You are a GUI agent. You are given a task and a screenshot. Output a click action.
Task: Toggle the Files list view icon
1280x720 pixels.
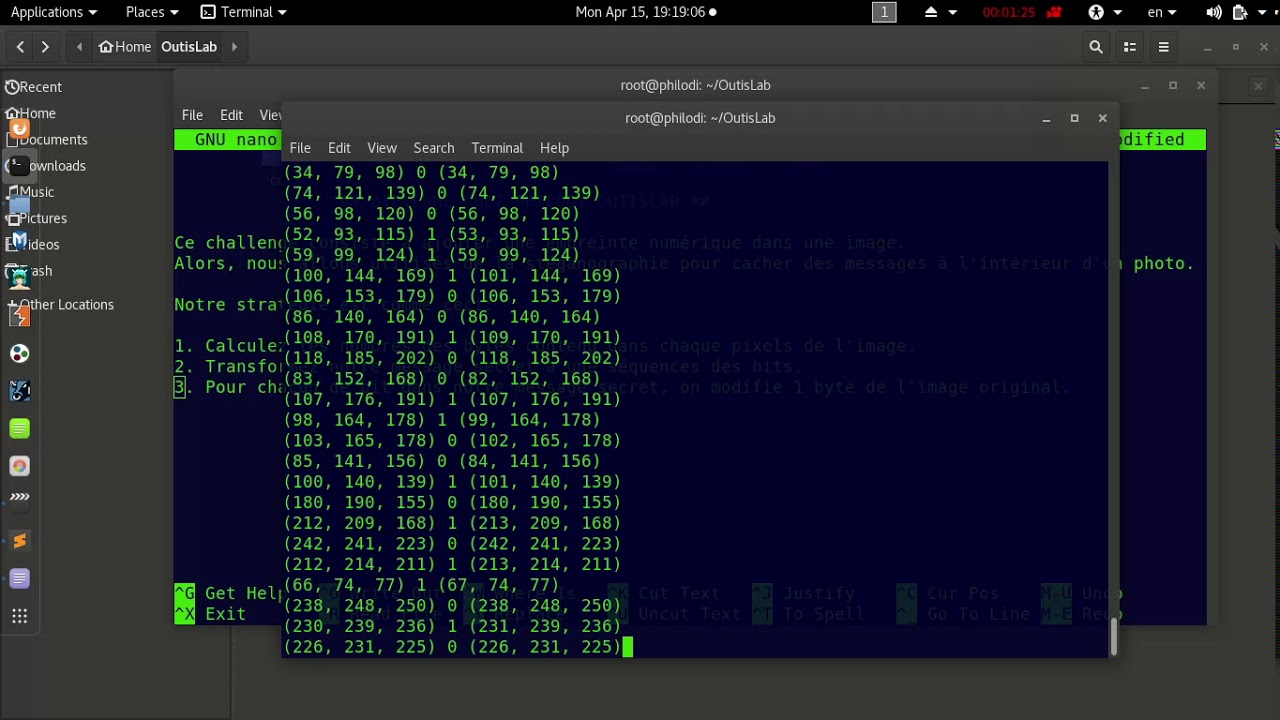[1130, 47]
